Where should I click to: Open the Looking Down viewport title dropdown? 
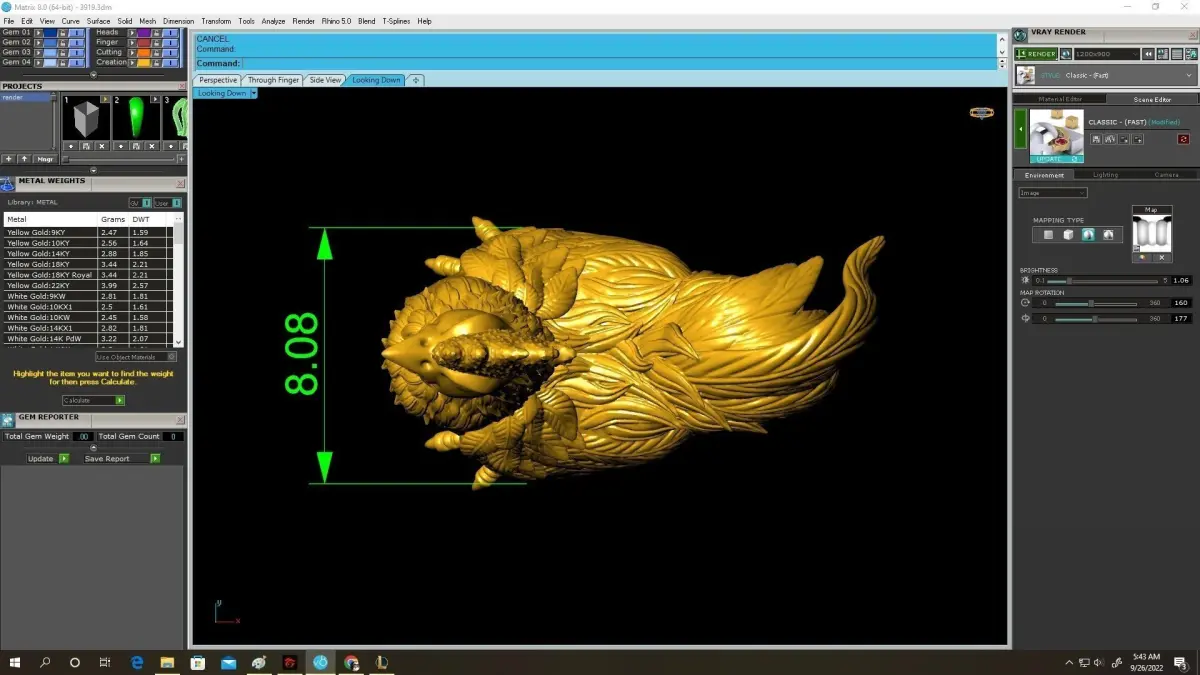254,93
